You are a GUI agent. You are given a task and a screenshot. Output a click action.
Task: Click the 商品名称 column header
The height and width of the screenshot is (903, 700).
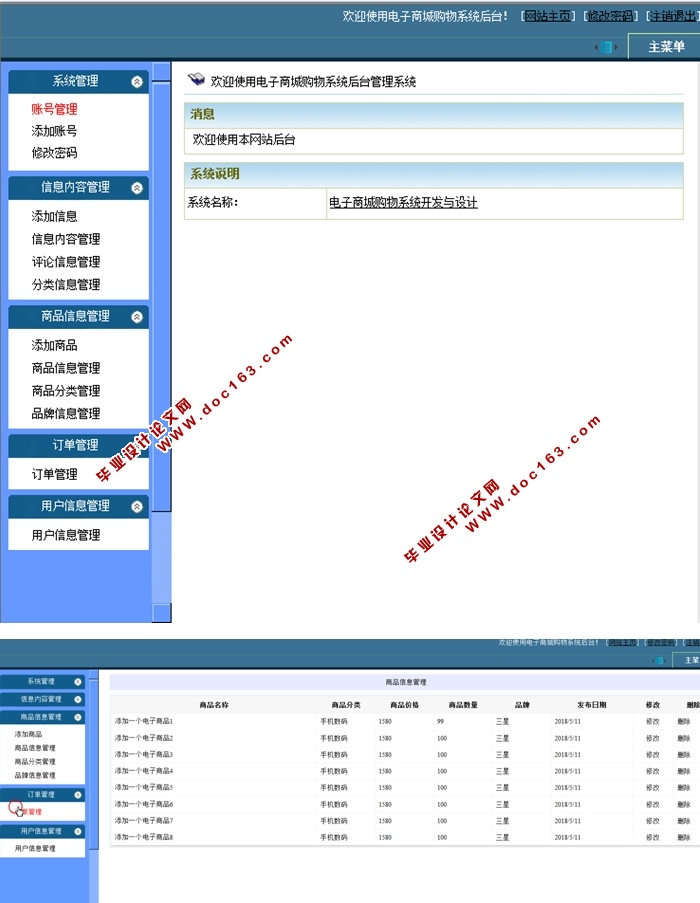[x=214, y=705]
